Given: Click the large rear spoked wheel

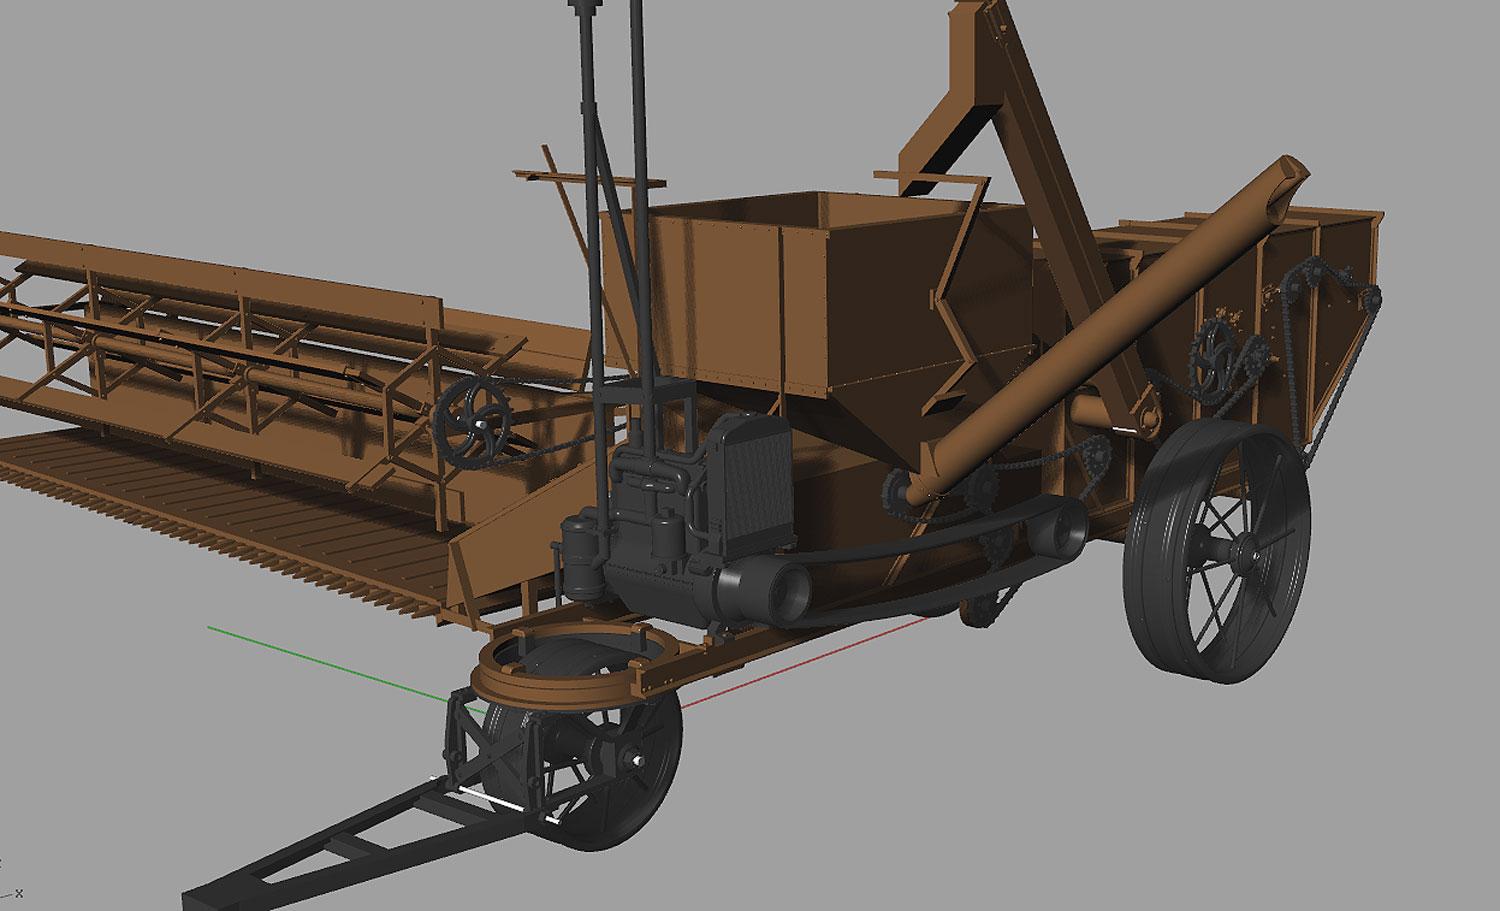Looking at the screenshot, I should [1218, 552].
